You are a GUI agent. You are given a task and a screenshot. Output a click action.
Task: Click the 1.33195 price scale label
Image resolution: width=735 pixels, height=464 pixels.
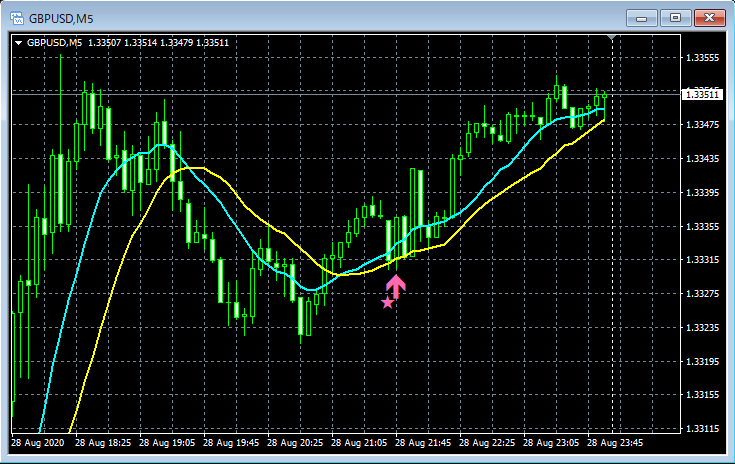tap(702, 361)
